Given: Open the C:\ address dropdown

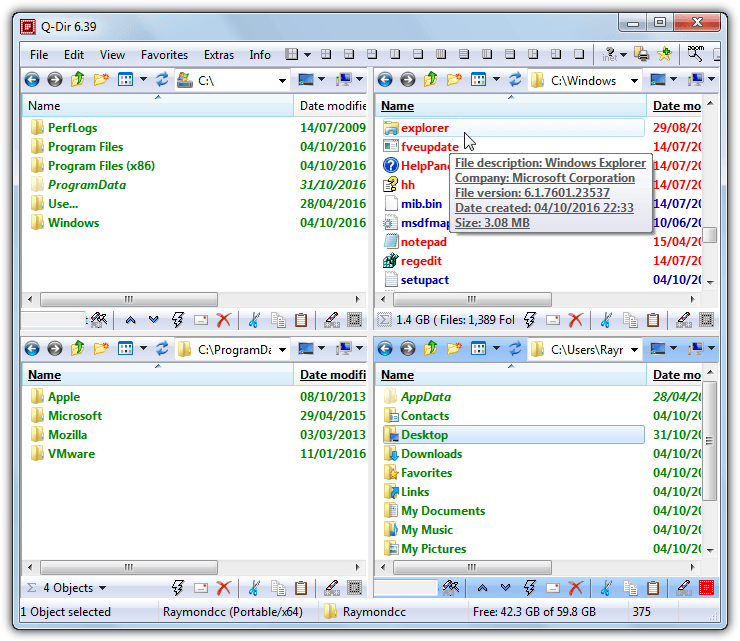Looking at the screenshot, I should click(282, 81).
